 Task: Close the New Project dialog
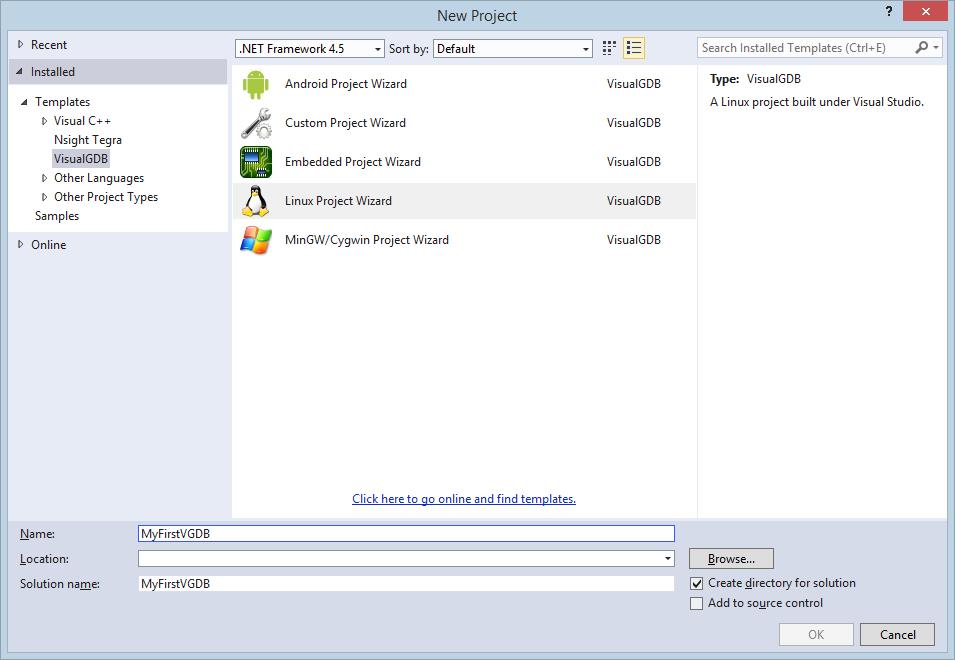[925, 12]
